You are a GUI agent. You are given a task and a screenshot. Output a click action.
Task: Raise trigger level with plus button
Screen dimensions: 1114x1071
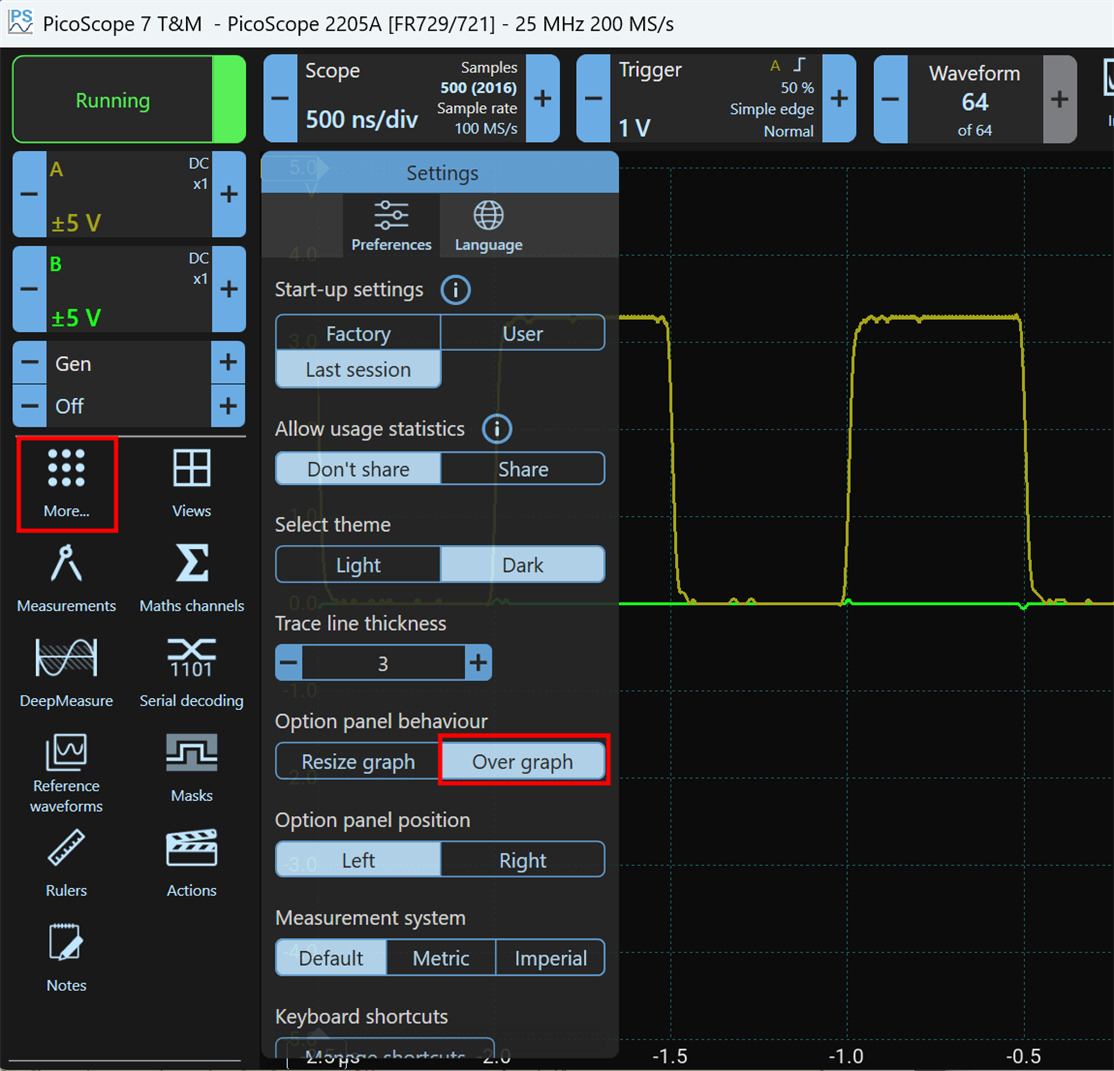point(839,99)
